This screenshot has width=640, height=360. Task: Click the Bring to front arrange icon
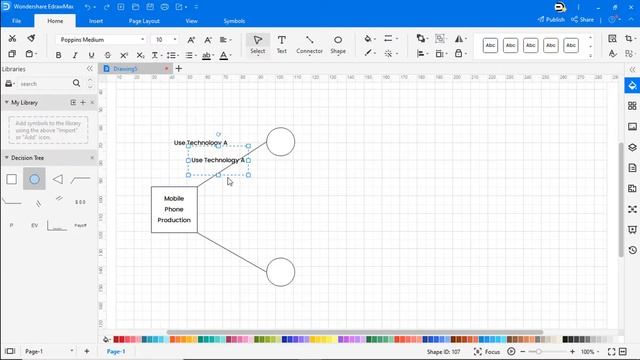(421, 38)
